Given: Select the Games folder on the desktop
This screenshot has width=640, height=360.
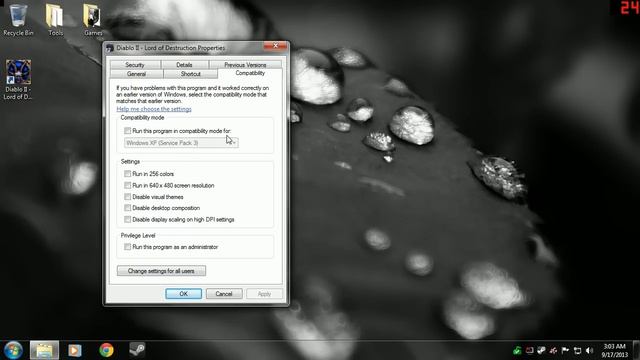Looking at the screenshot, I should pos(93,20).
